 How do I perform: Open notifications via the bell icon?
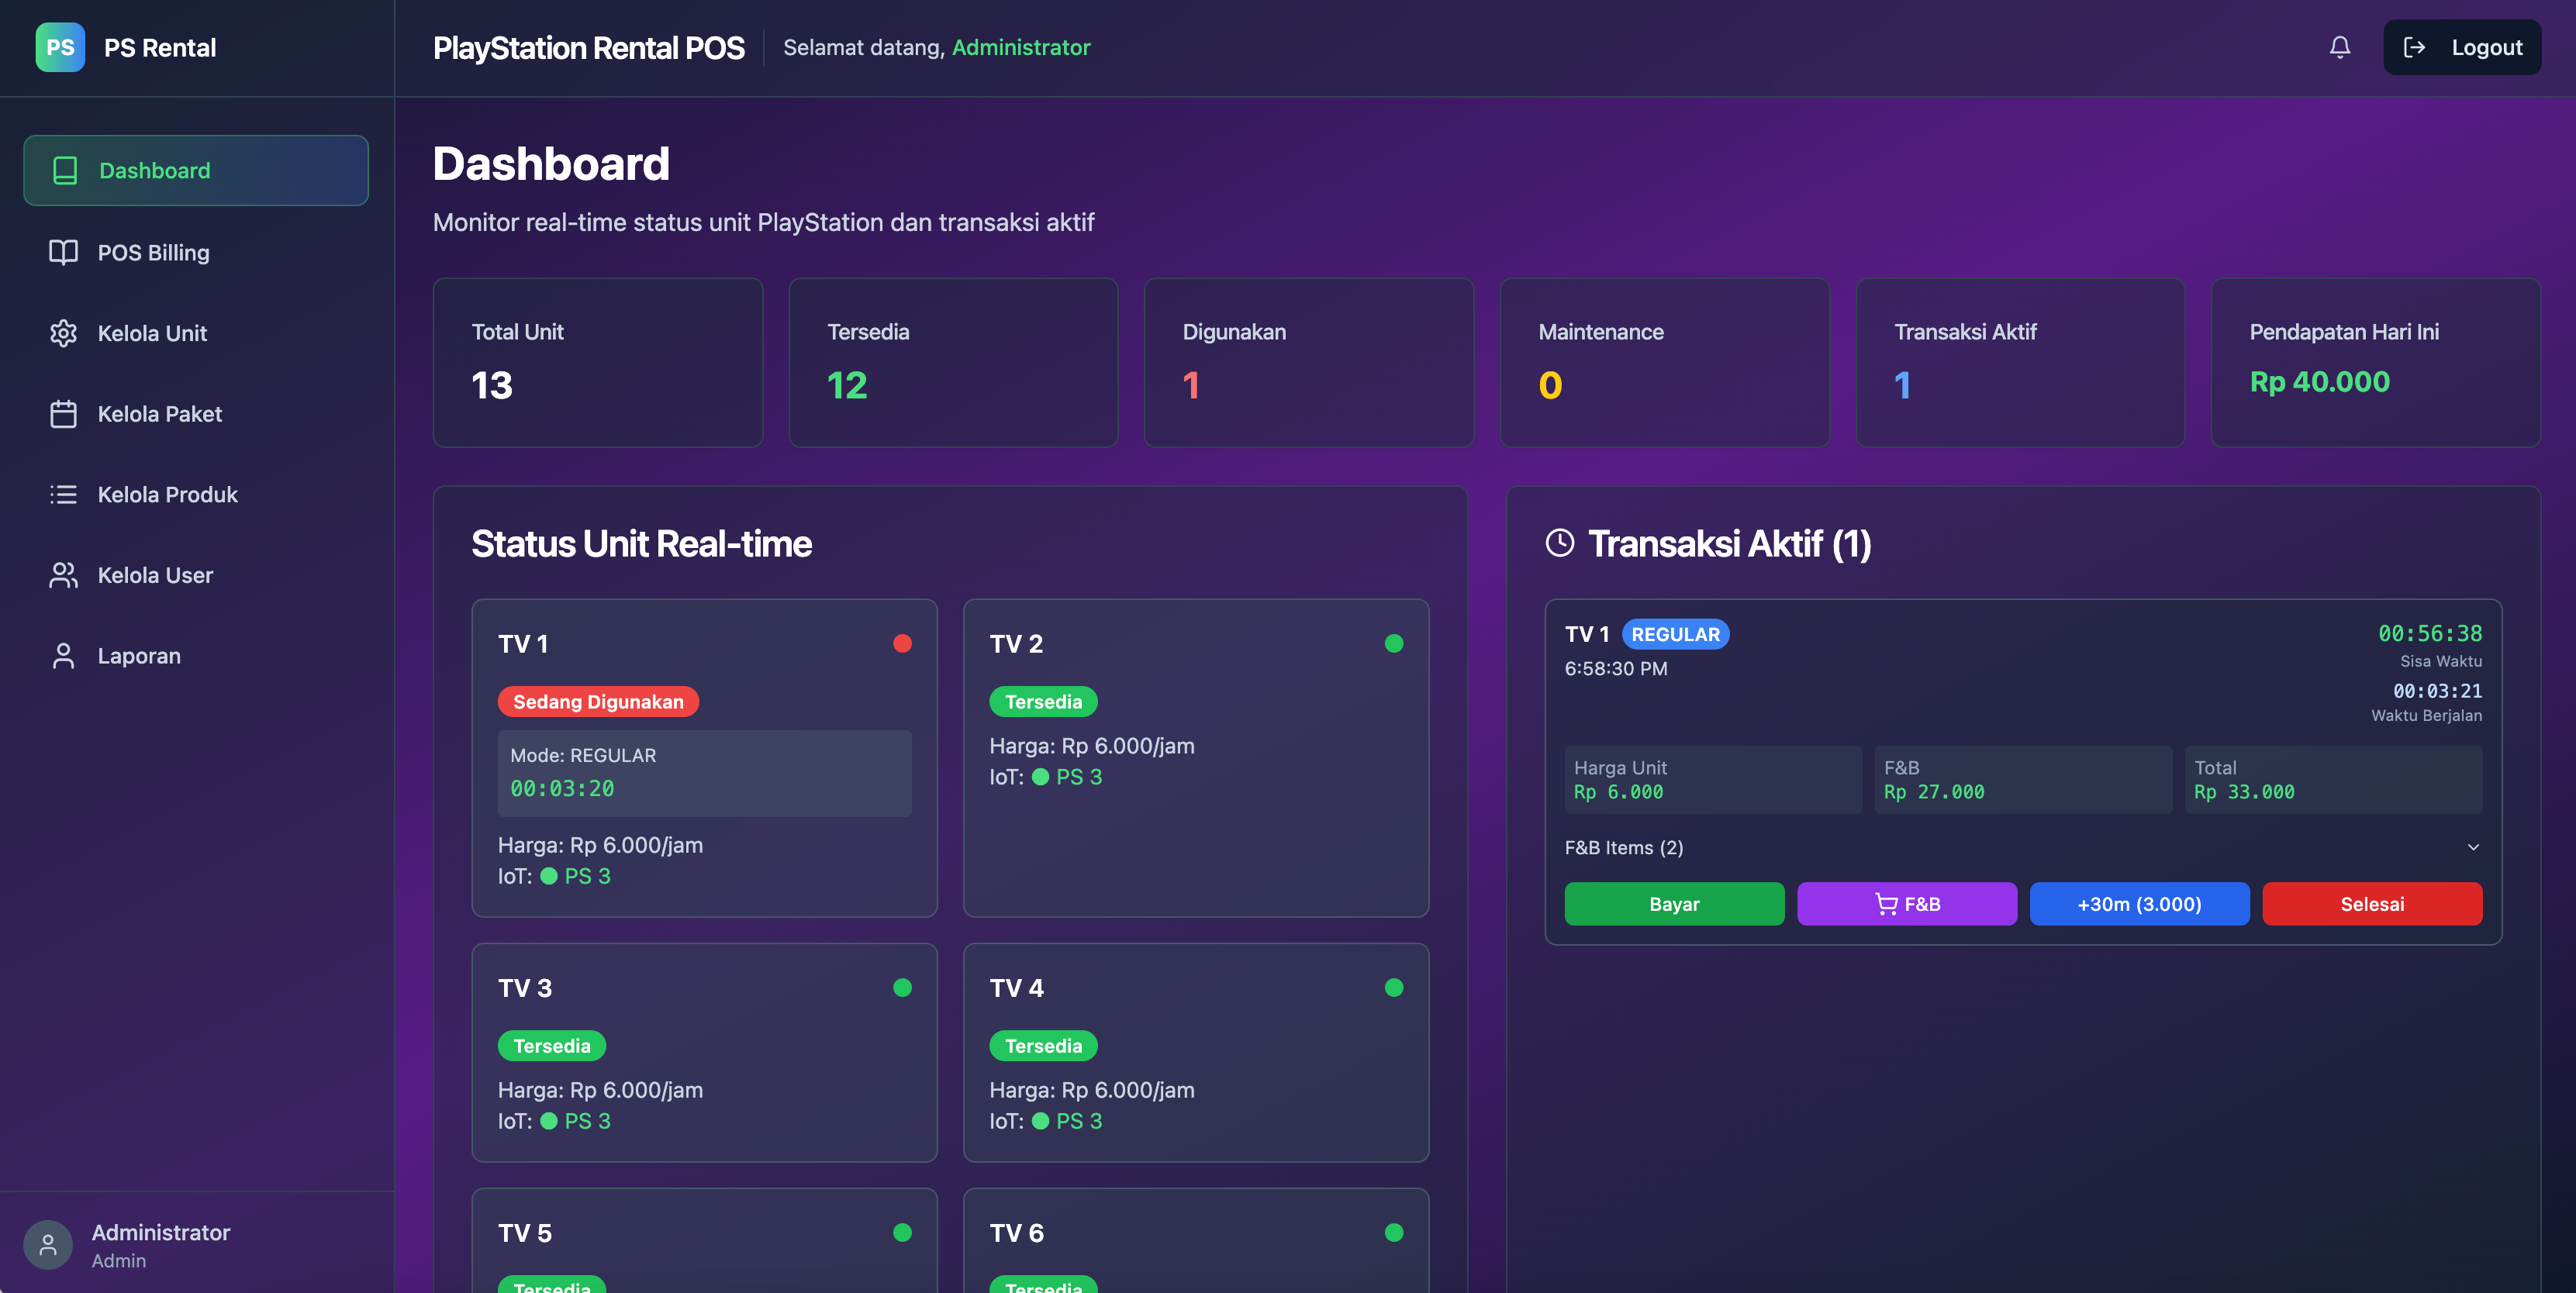(2340, 47)
